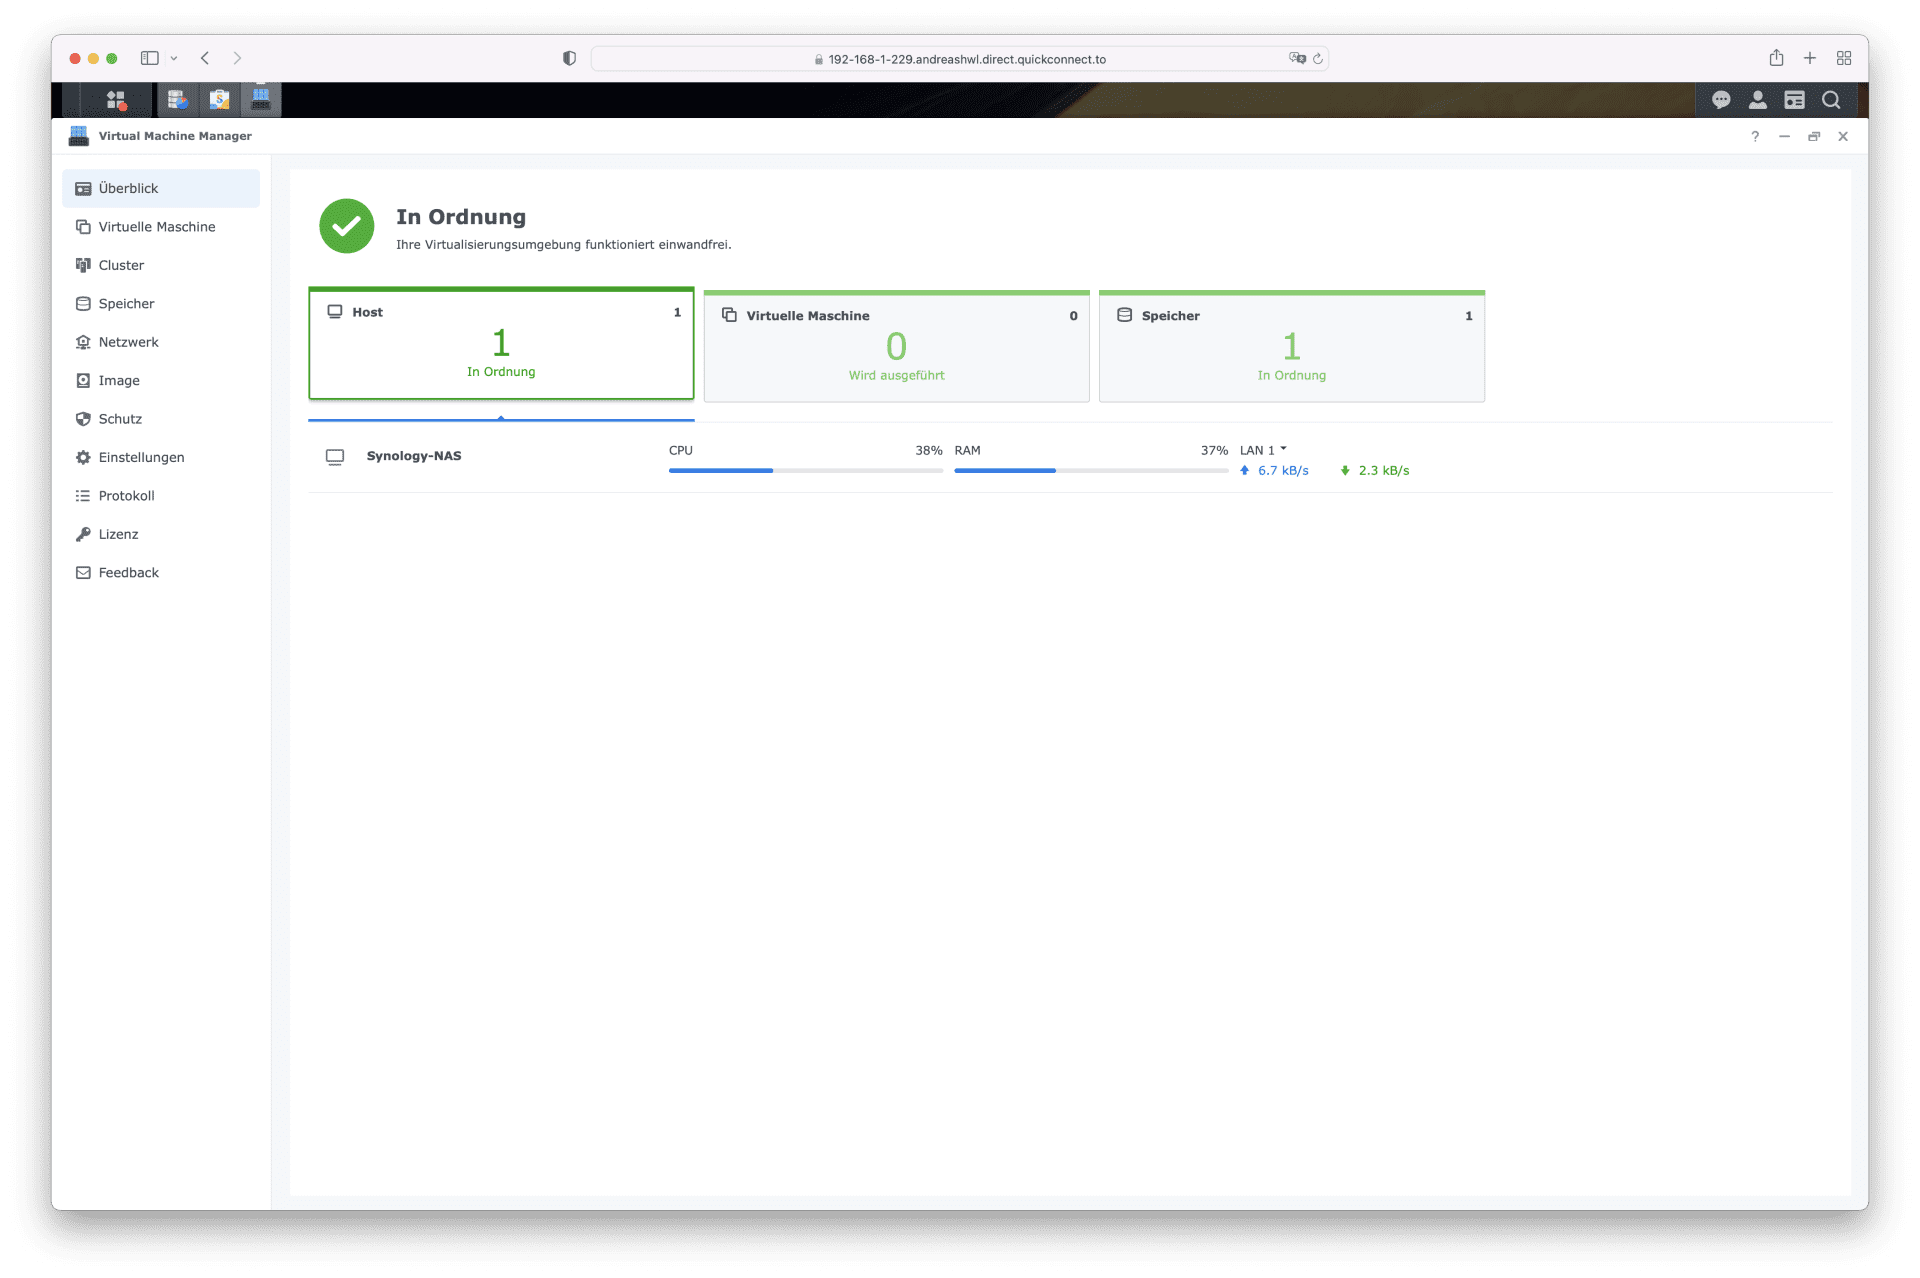Click the Safari address bar

(x=959, y=59)
